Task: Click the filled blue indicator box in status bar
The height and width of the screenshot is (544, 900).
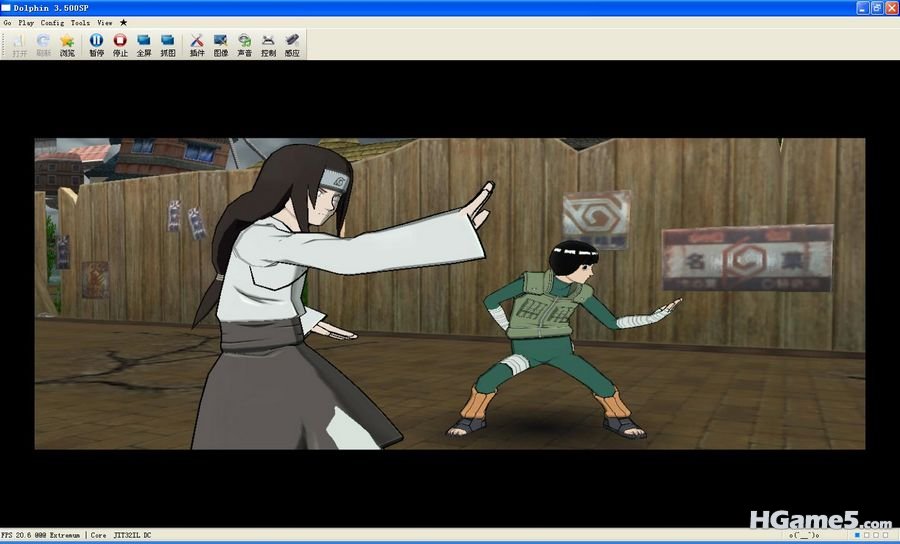Action: pyautogui.click(x=858, y=535)
